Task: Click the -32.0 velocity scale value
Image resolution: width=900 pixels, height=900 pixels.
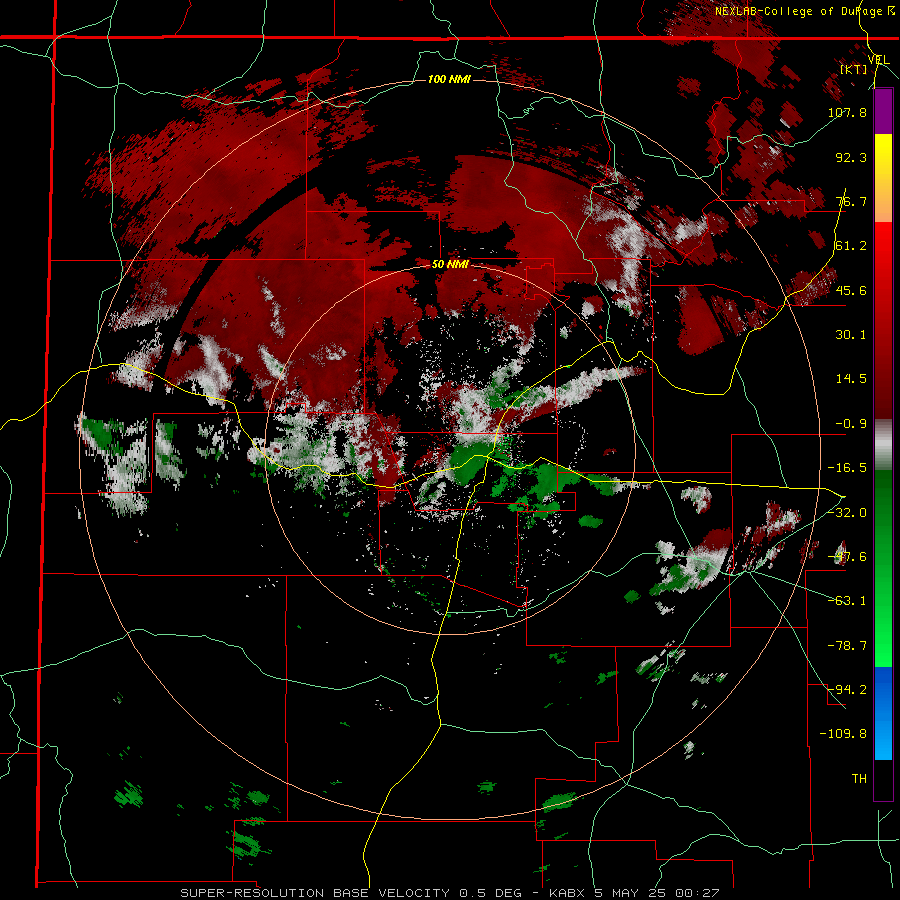Action: click(847, 513)
